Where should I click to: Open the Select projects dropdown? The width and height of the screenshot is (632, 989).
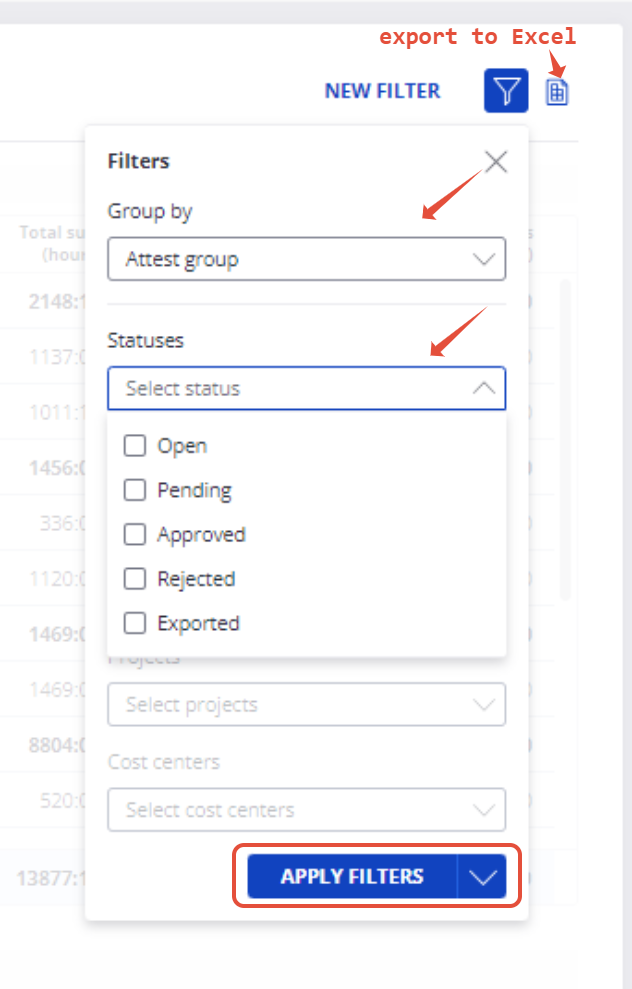pos(306,705)
